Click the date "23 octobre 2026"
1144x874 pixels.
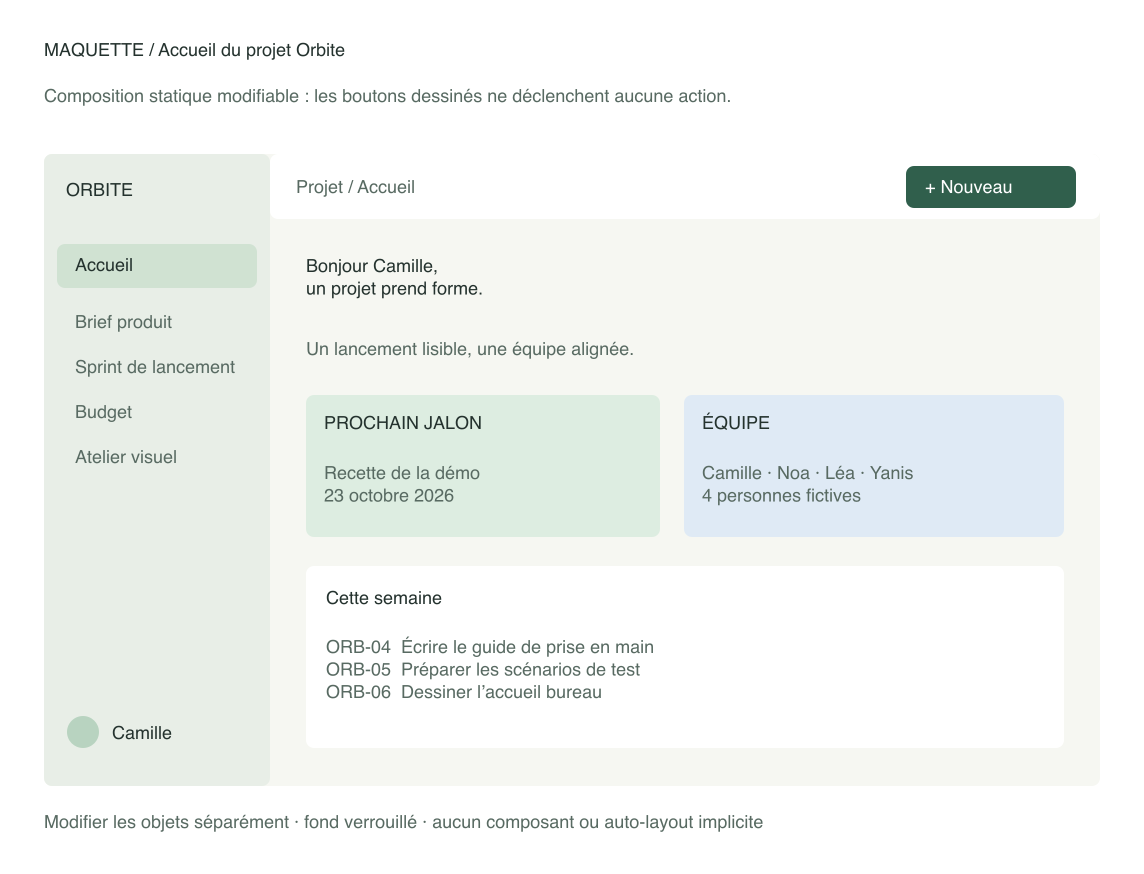coord(389,495)
